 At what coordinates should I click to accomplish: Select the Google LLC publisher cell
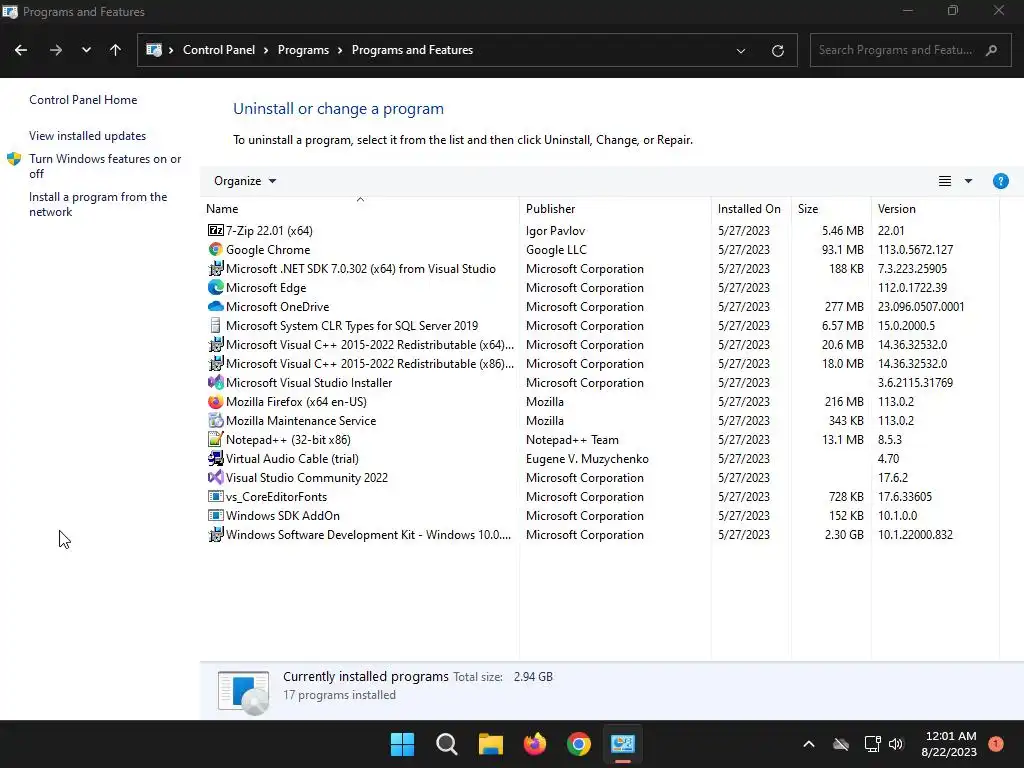coord(556,249)
